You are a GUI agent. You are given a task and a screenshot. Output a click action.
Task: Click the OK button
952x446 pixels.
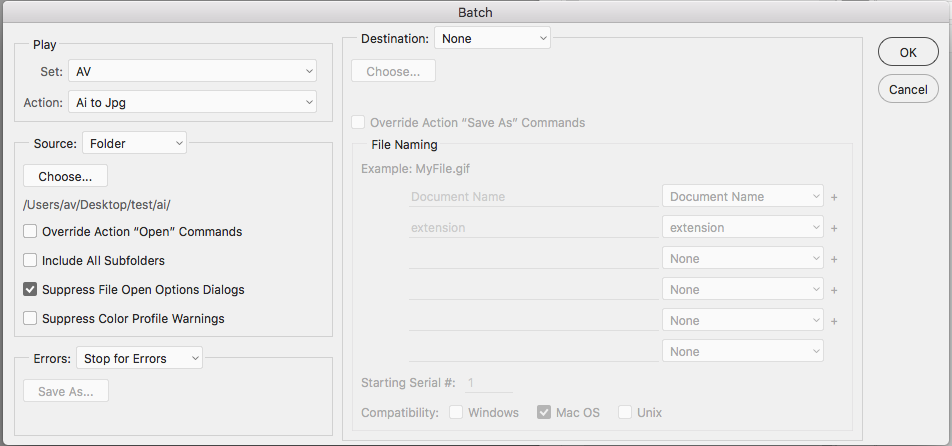pos(907,53)
